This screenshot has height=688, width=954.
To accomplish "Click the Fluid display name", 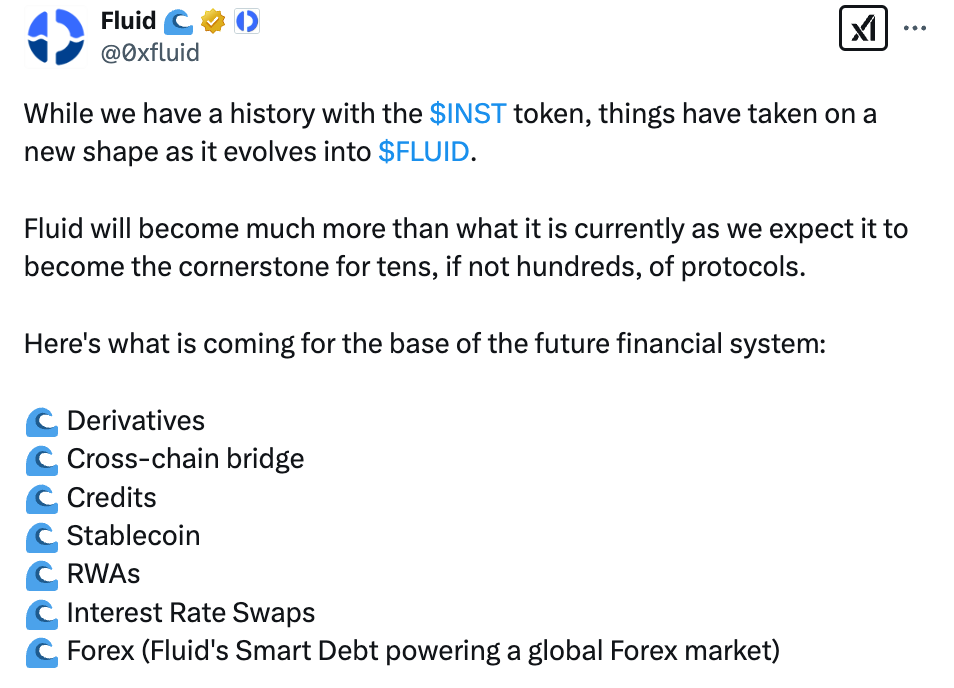I will pyautogui.click(x=128, y=21).
